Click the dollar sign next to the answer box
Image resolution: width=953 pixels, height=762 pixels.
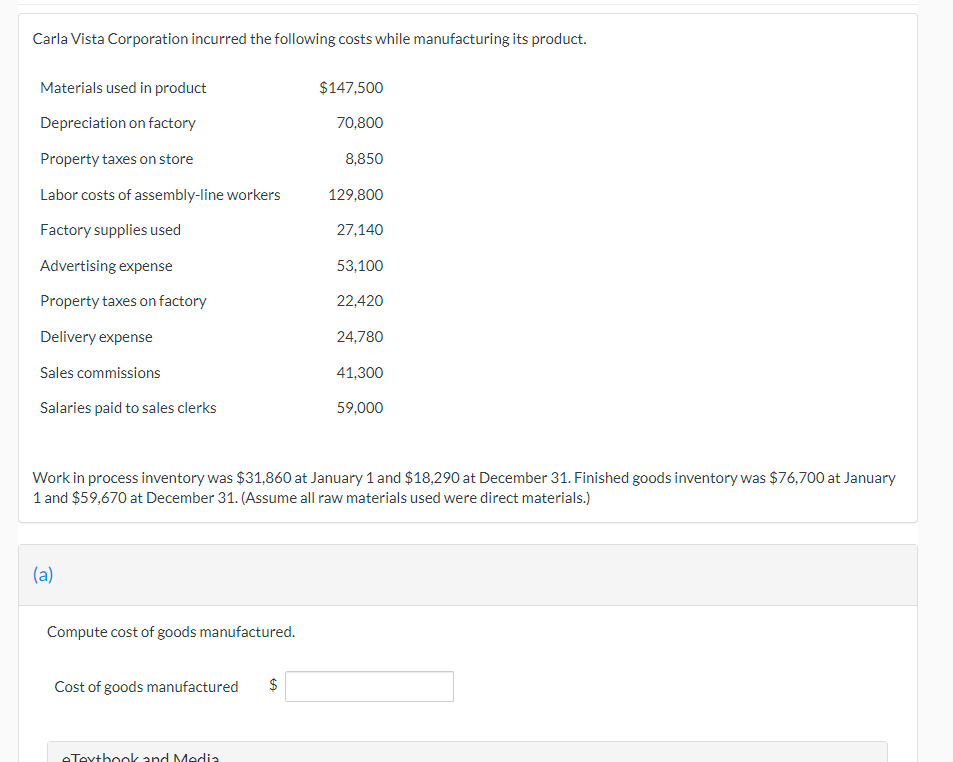[272, 686]
